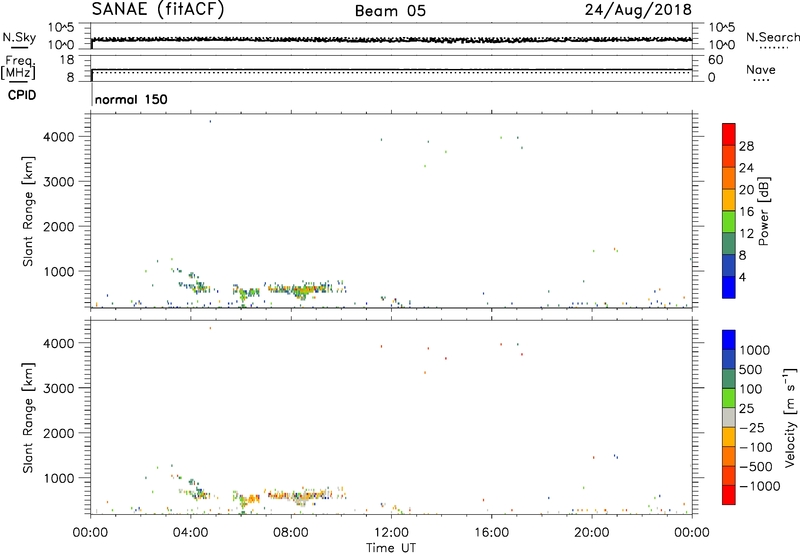Click the 08:00 time axis tick label
The image size is (800, 554).
[x=291, y=533]
